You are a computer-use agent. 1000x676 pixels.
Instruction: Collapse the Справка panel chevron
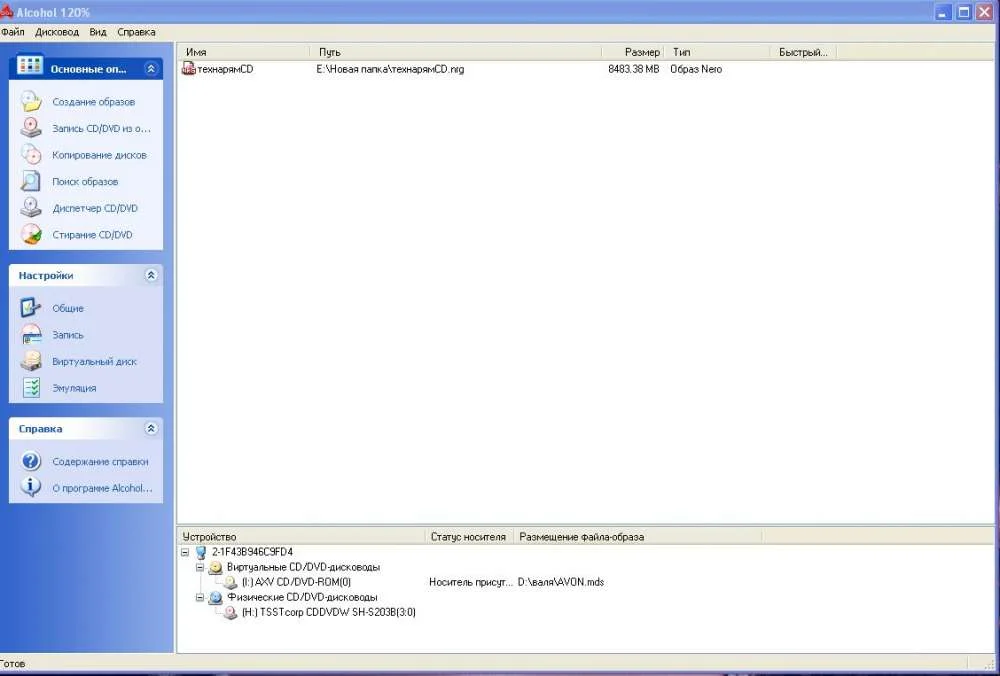tap(151, 429)
